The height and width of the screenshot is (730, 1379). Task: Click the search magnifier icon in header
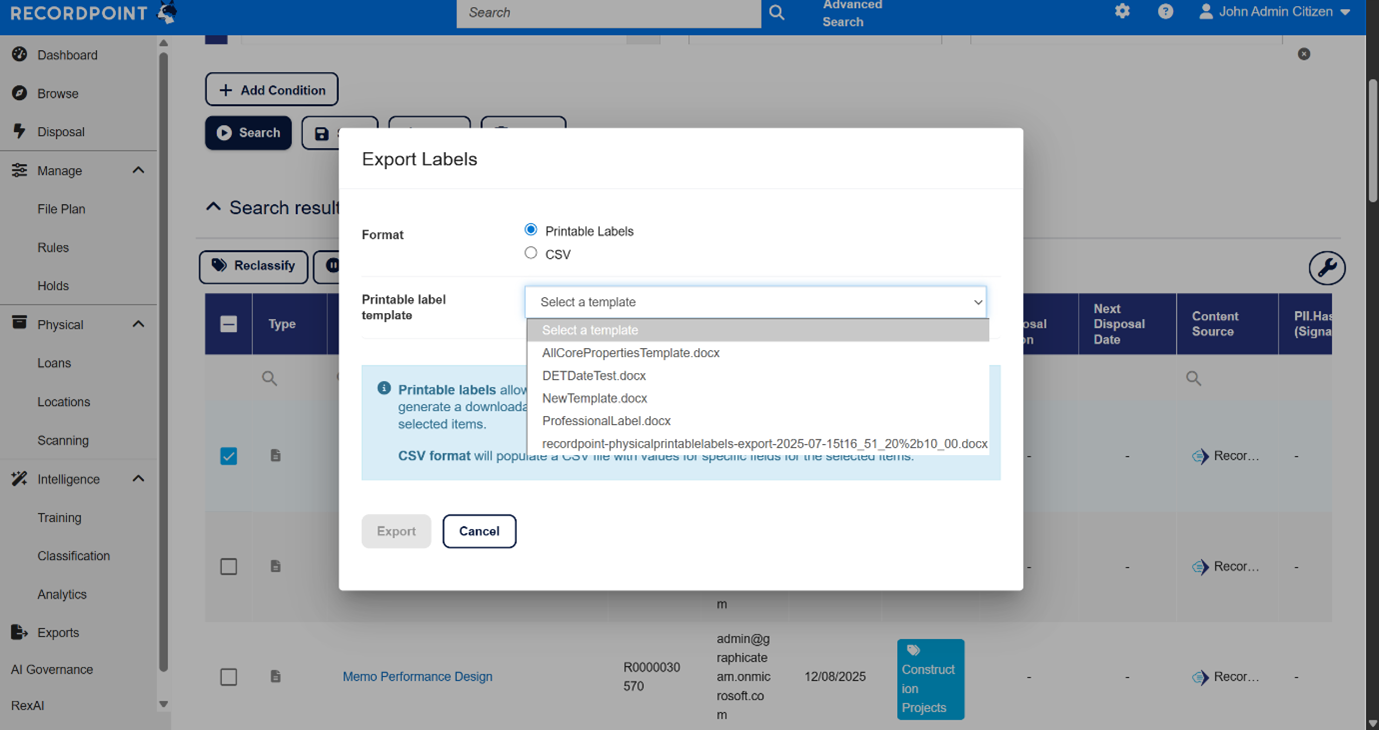[x=777, y=13]
